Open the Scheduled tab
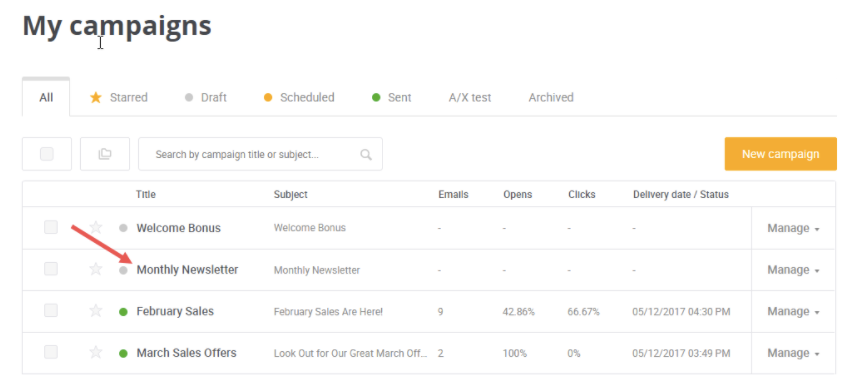This screenshot has width=857, height=386. (x=298, y=97)
